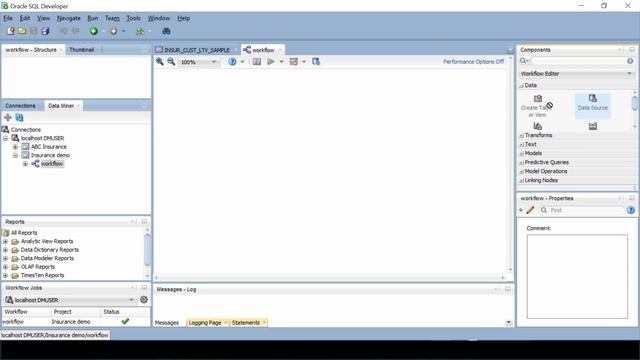
Task: Click the blue help icon in workflow toolbar
Action: tap(232, 62)
